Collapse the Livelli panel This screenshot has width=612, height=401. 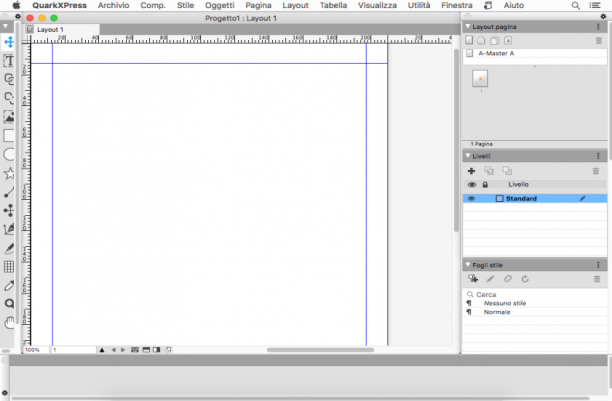[x=468, y=156]
